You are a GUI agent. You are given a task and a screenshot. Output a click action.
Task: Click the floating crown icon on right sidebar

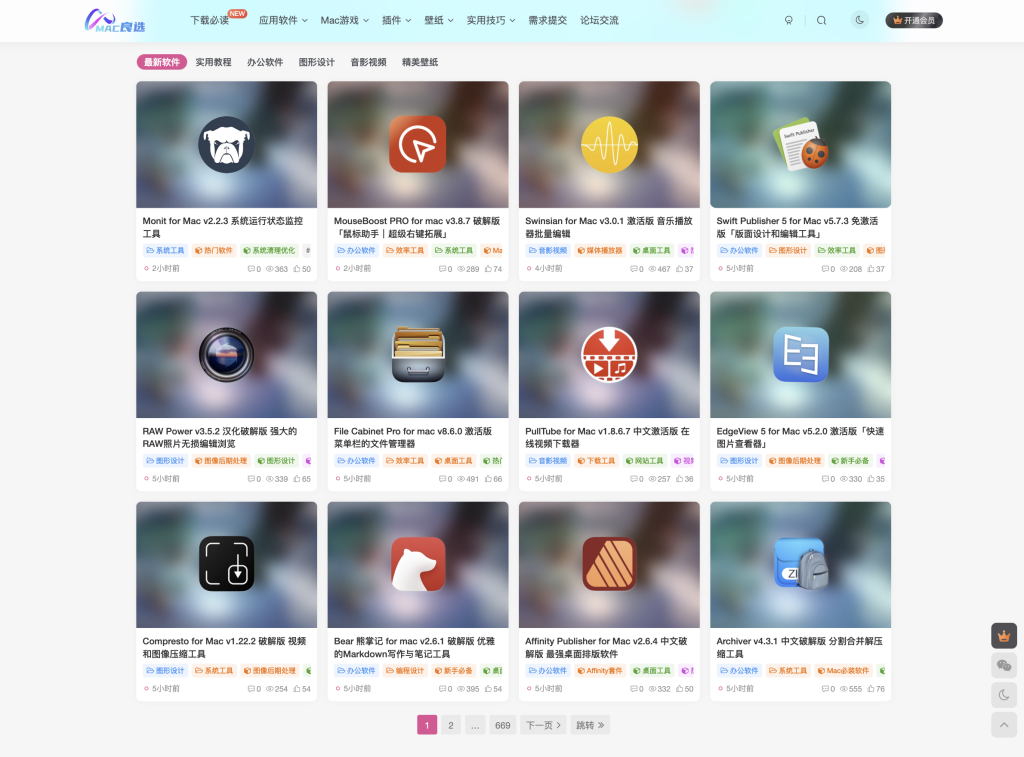click(x=1003, y=636)
